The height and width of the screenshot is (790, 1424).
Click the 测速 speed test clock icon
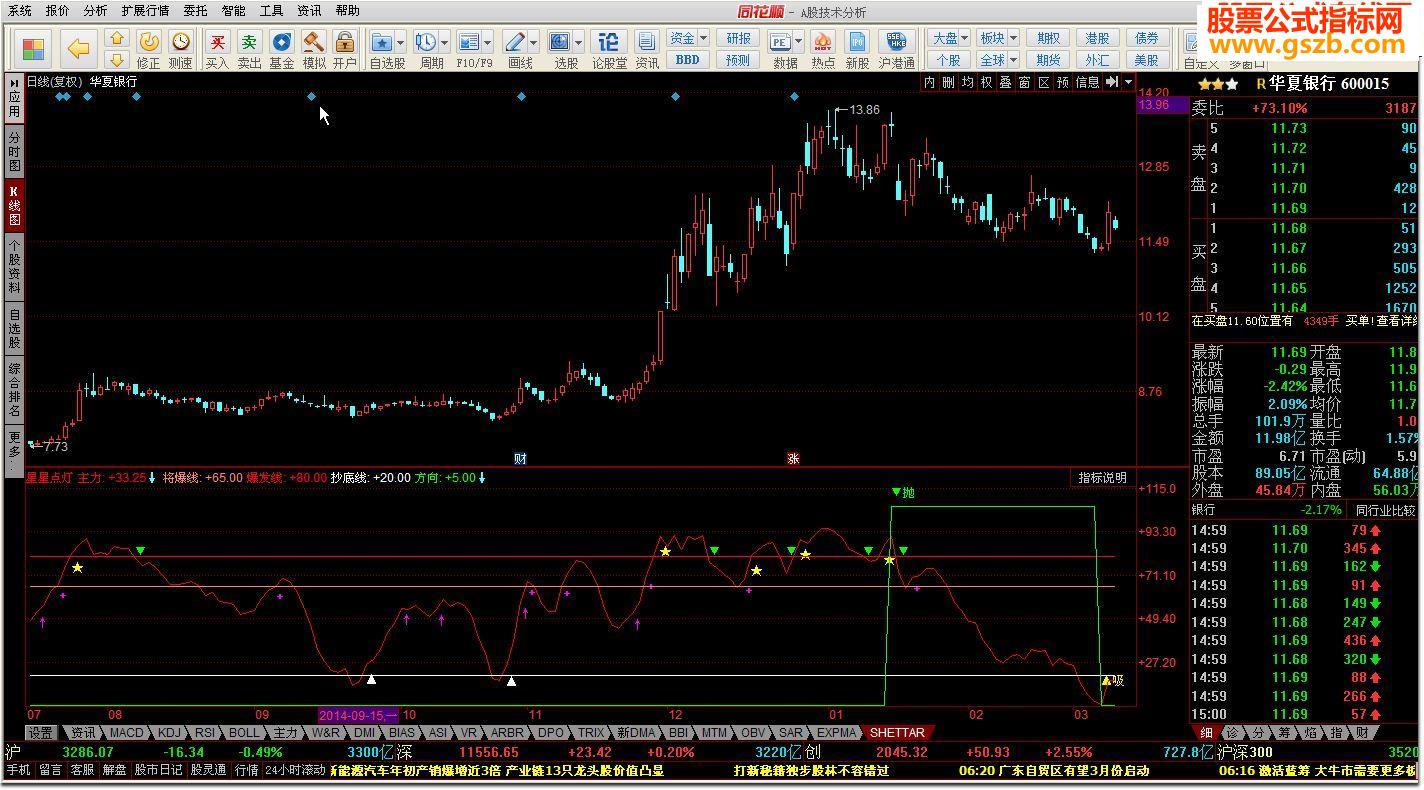tap(181, 42)
